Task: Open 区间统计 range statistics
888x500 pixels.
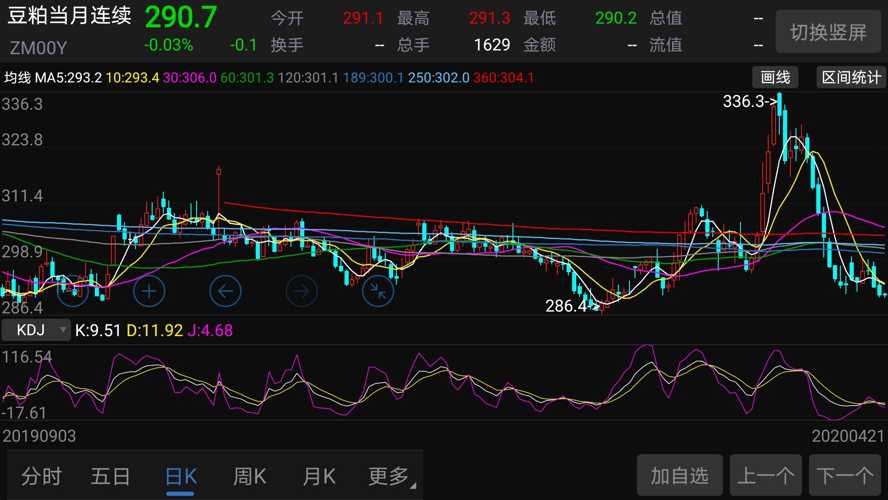Action: (851, 78)
